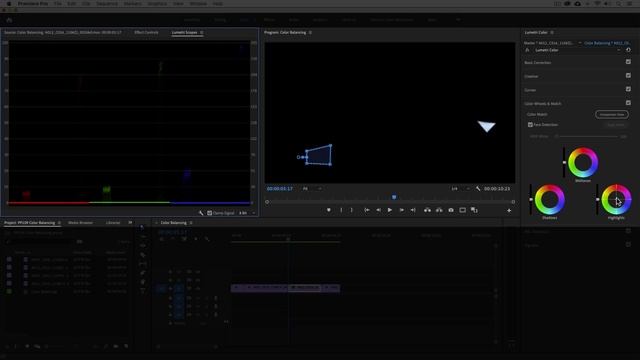640x360 pixels.
Task: Play the Program monitor sequence
Action: tap(390, 210)
